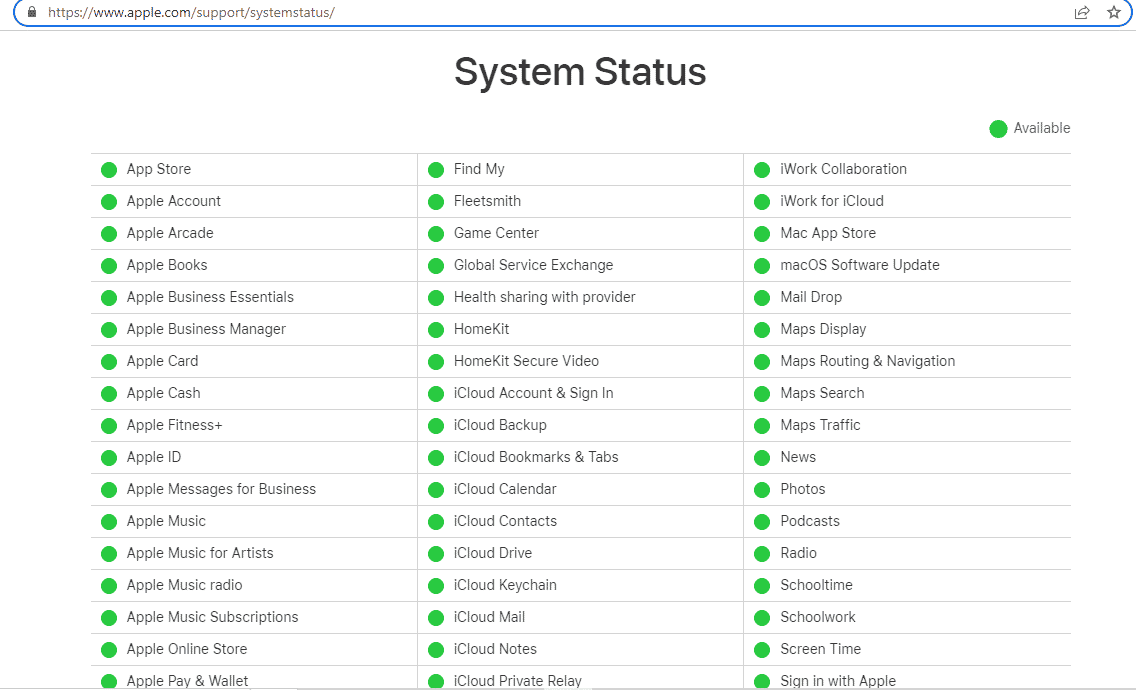The image size is (1136, 690).
Task: Select the iCloud Contacts text
Action: (x=506, y=521)
